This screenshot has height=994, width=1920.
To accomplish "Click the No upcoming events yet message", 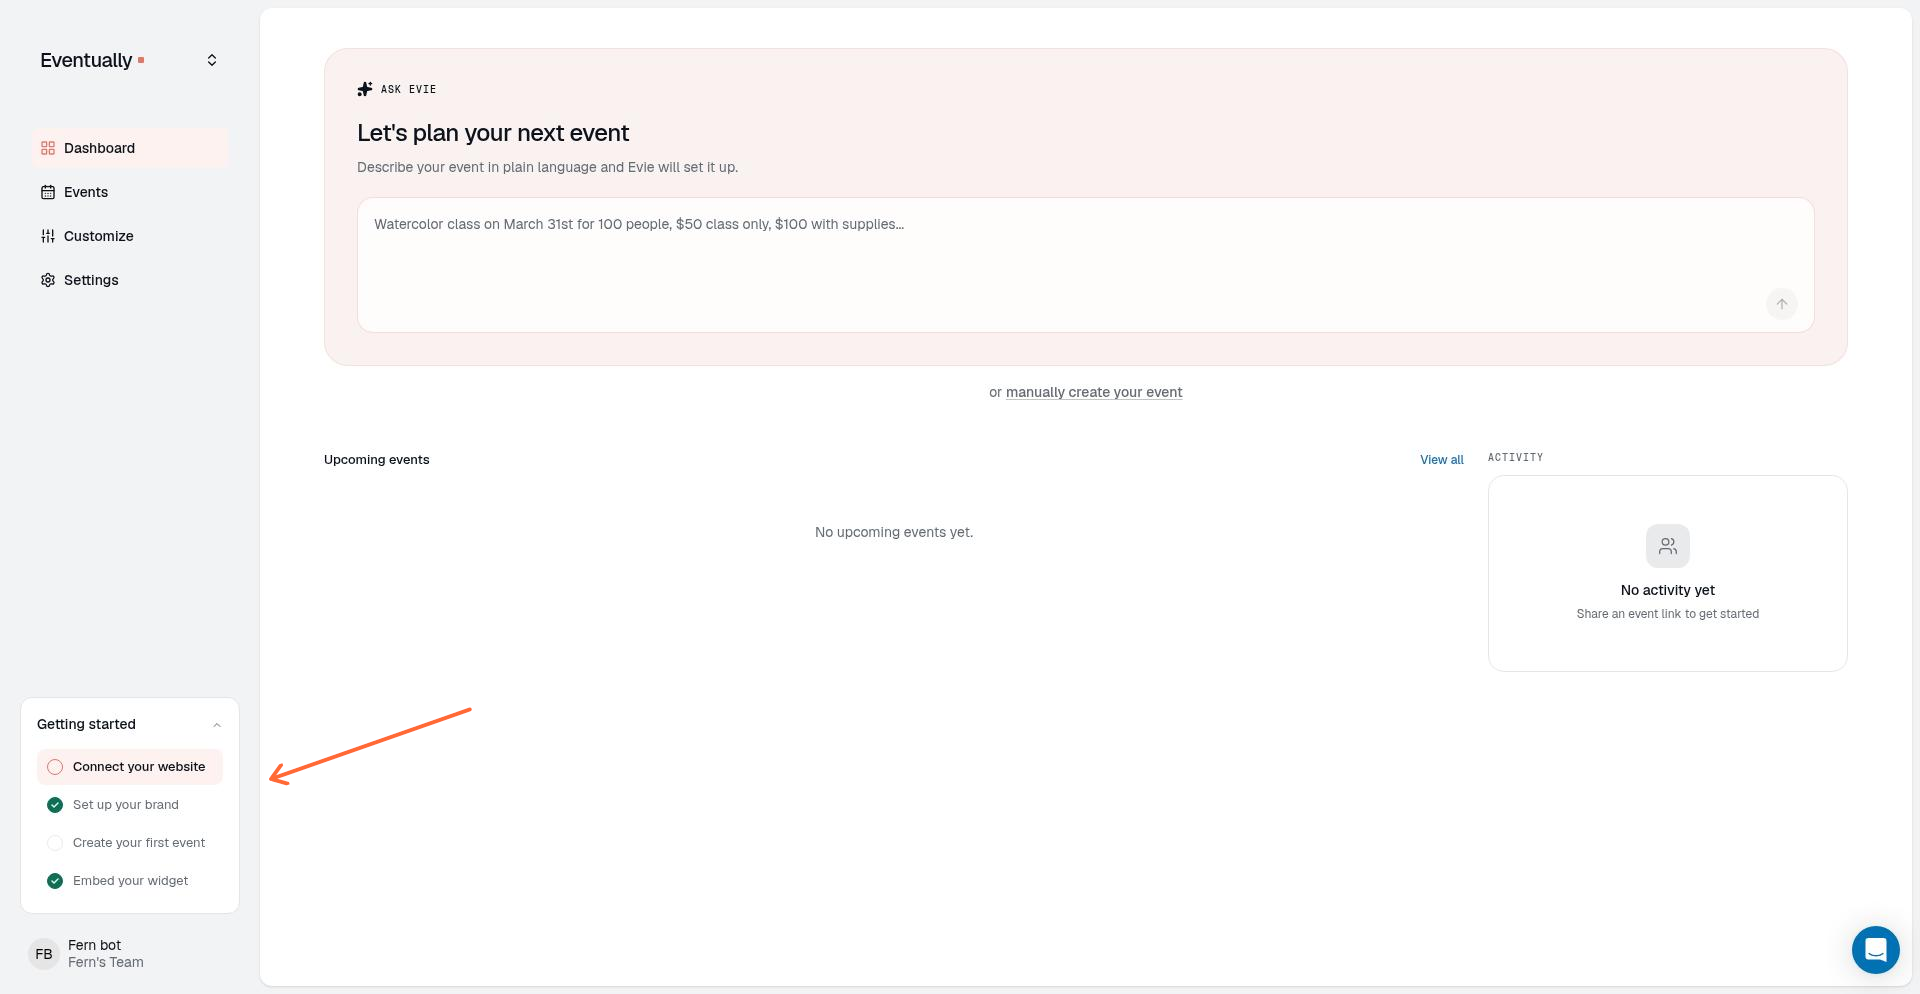I will (894, 532).
